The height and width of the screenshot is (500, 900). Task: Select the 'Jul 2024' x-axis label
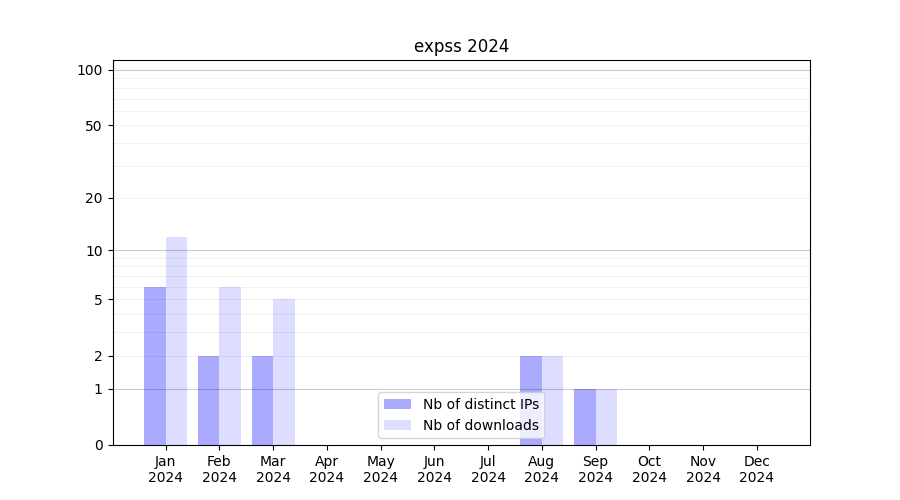[488, 469]
